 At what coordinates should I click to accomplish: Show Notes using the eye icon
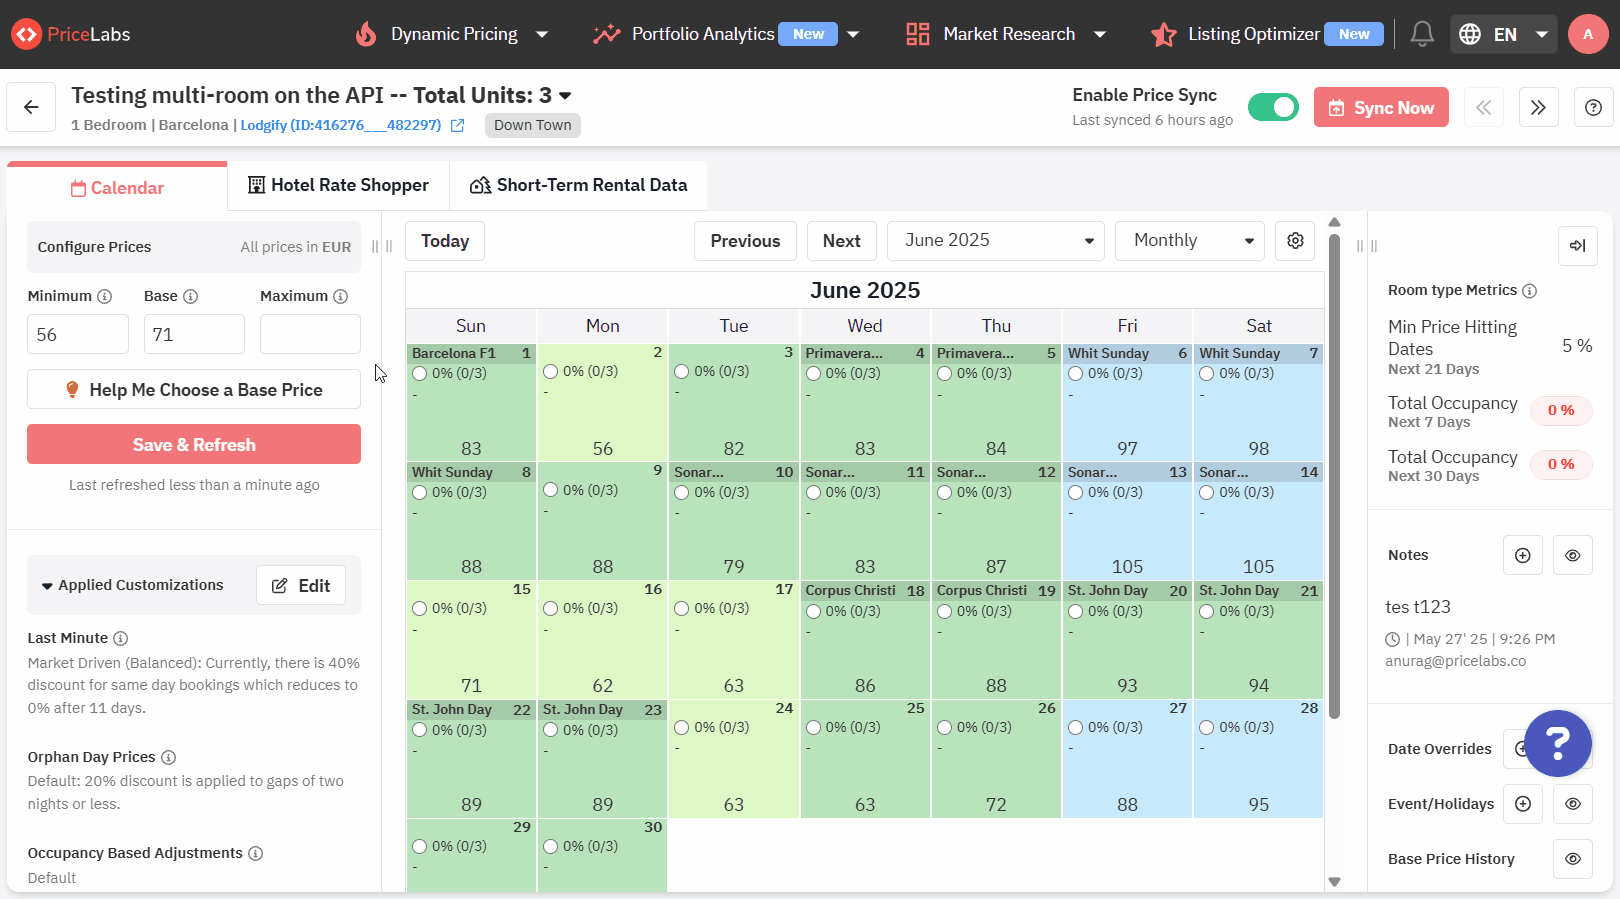1572,555
